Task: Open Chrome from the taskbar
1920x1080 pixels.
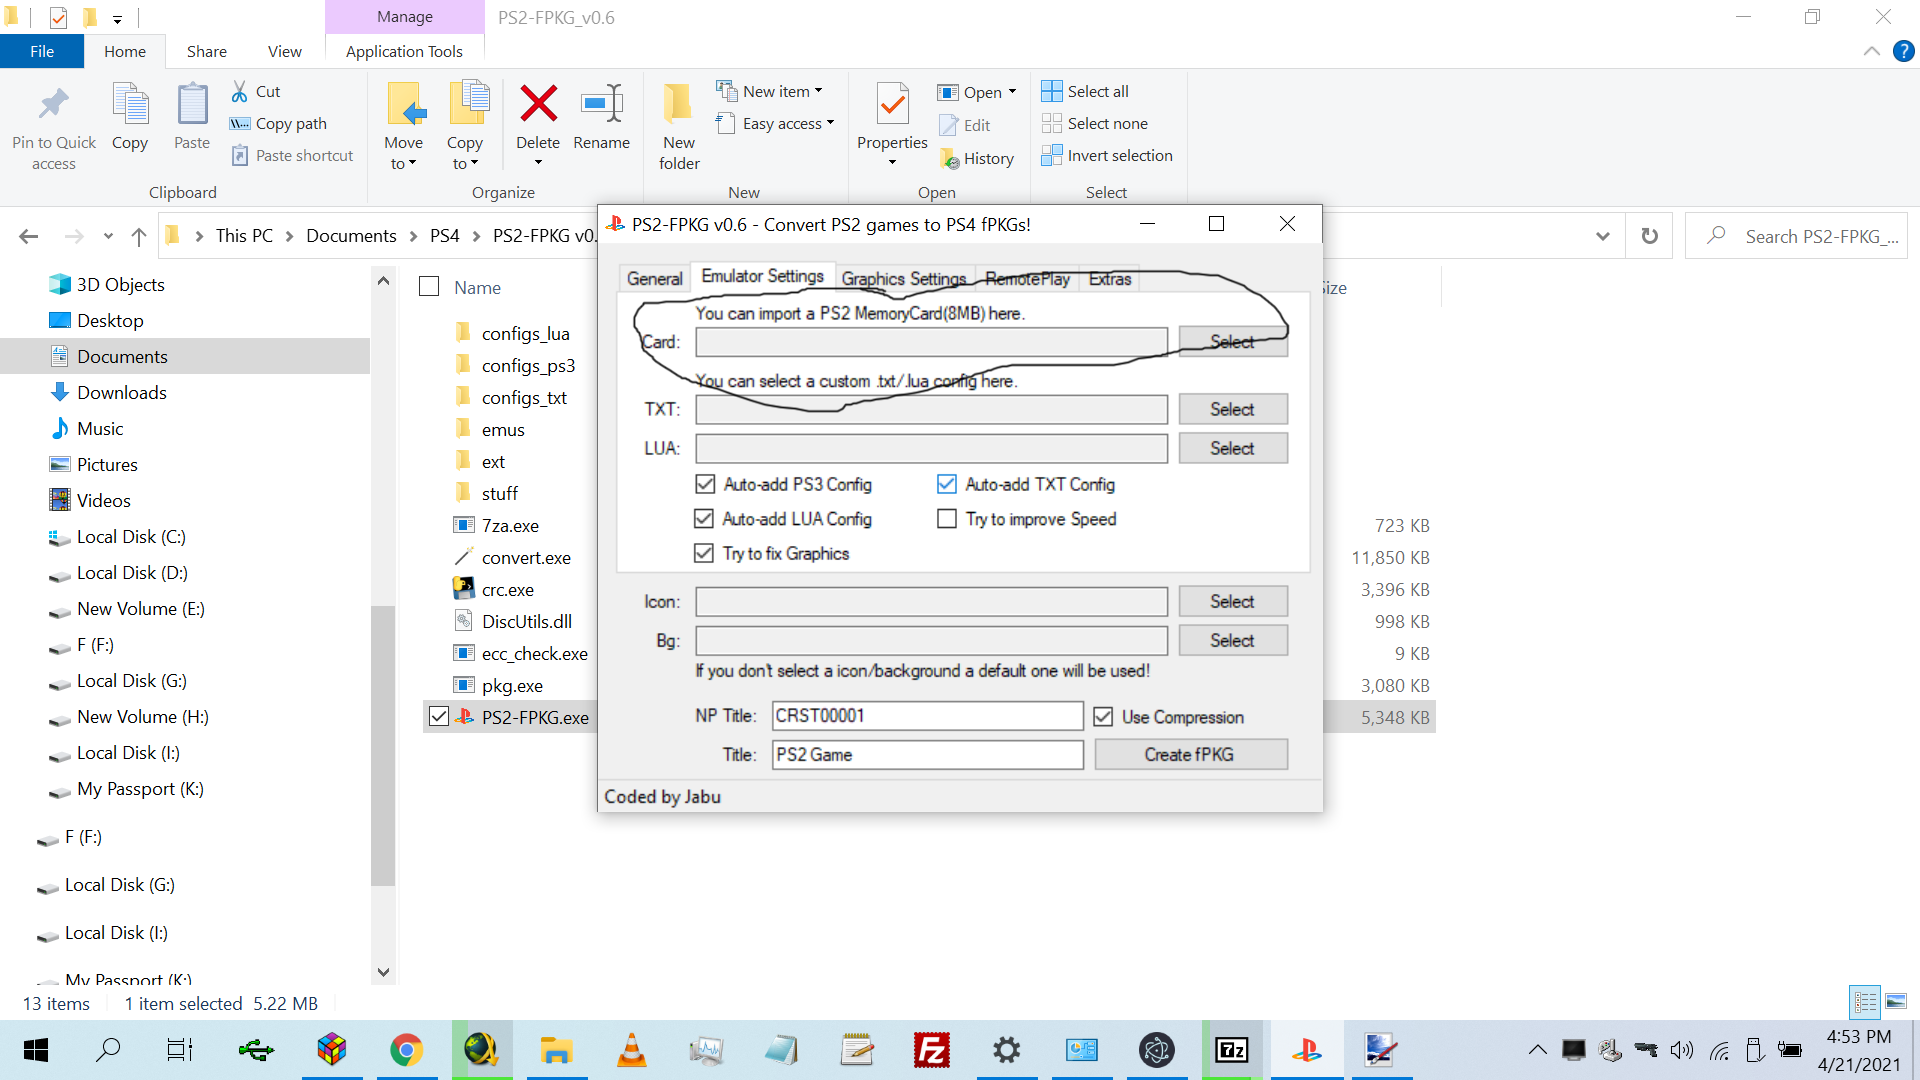Action: pos(406,1050)
